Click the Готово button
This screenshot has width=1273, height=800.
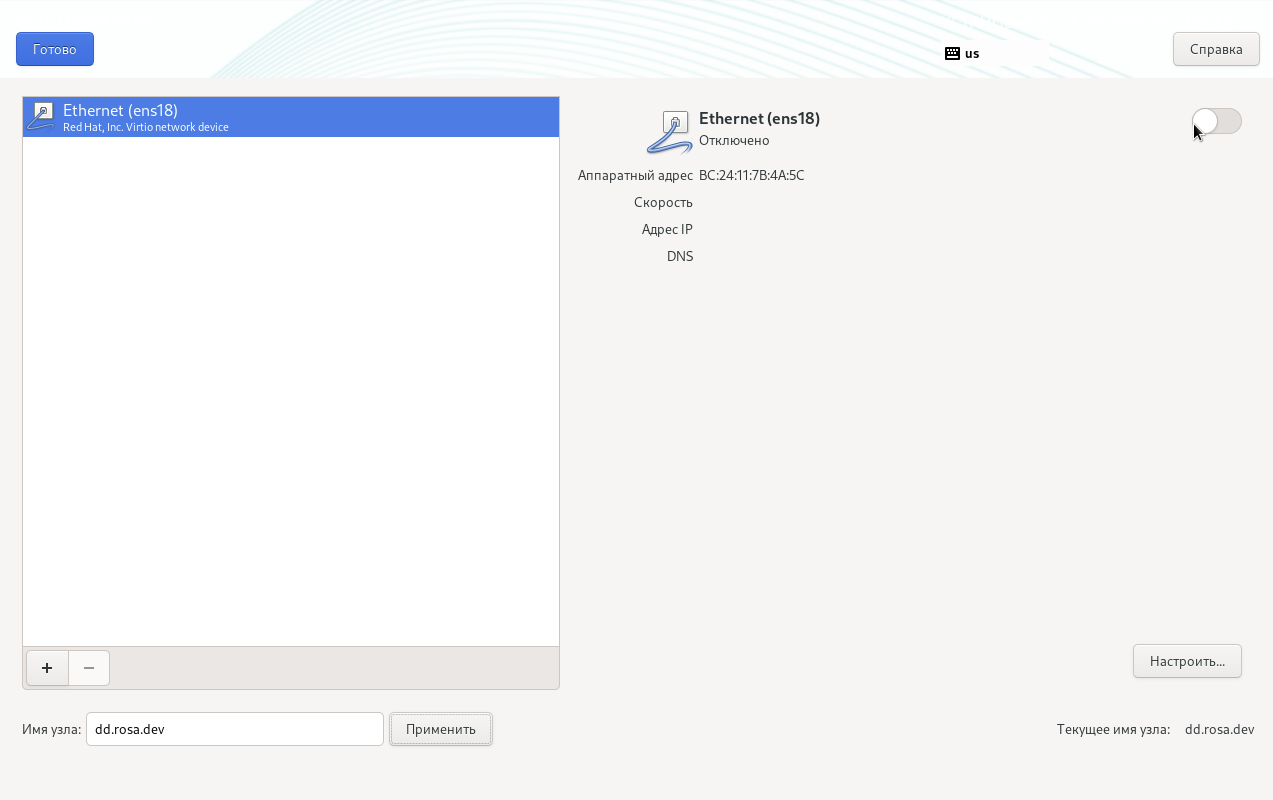point(55,49)
